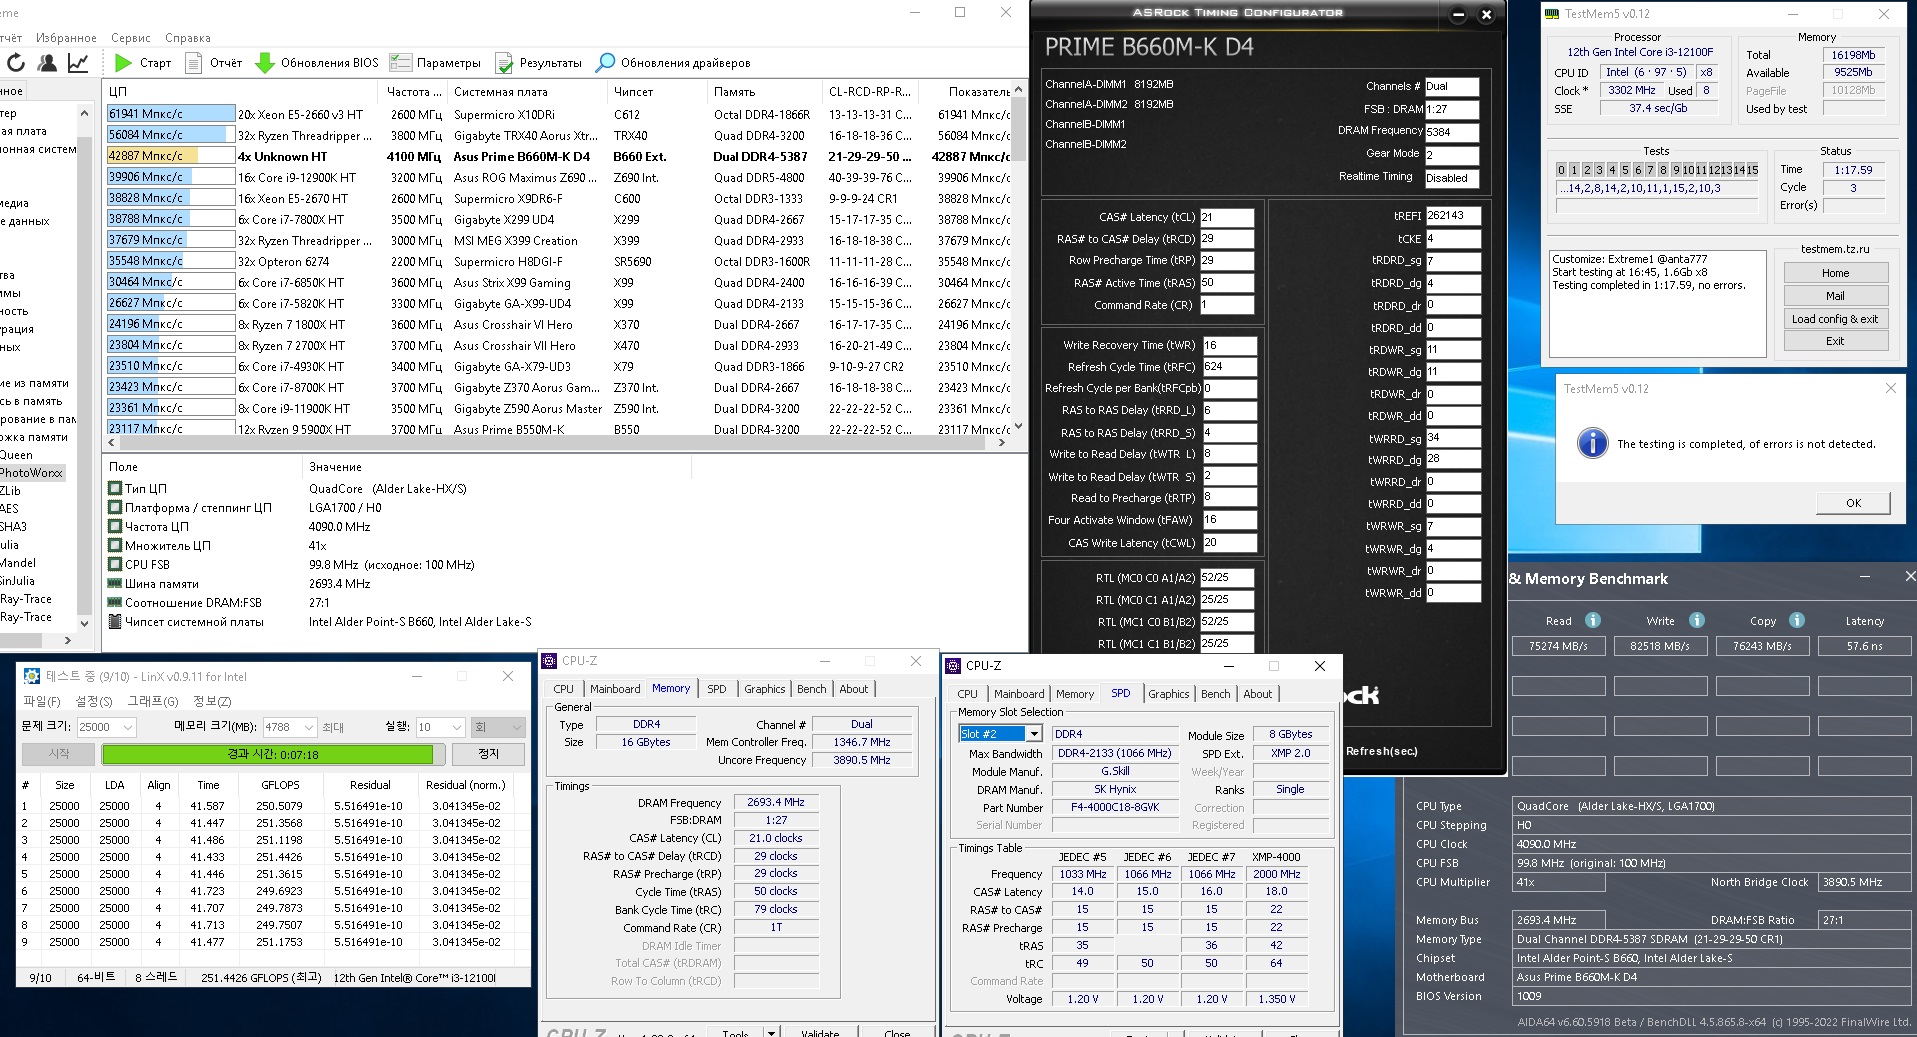Image resolution: width=1917 pixels, height=1037 pixels.
Task: Open About tab in CPU-Z SPD window
Action: coord(1257,694)
